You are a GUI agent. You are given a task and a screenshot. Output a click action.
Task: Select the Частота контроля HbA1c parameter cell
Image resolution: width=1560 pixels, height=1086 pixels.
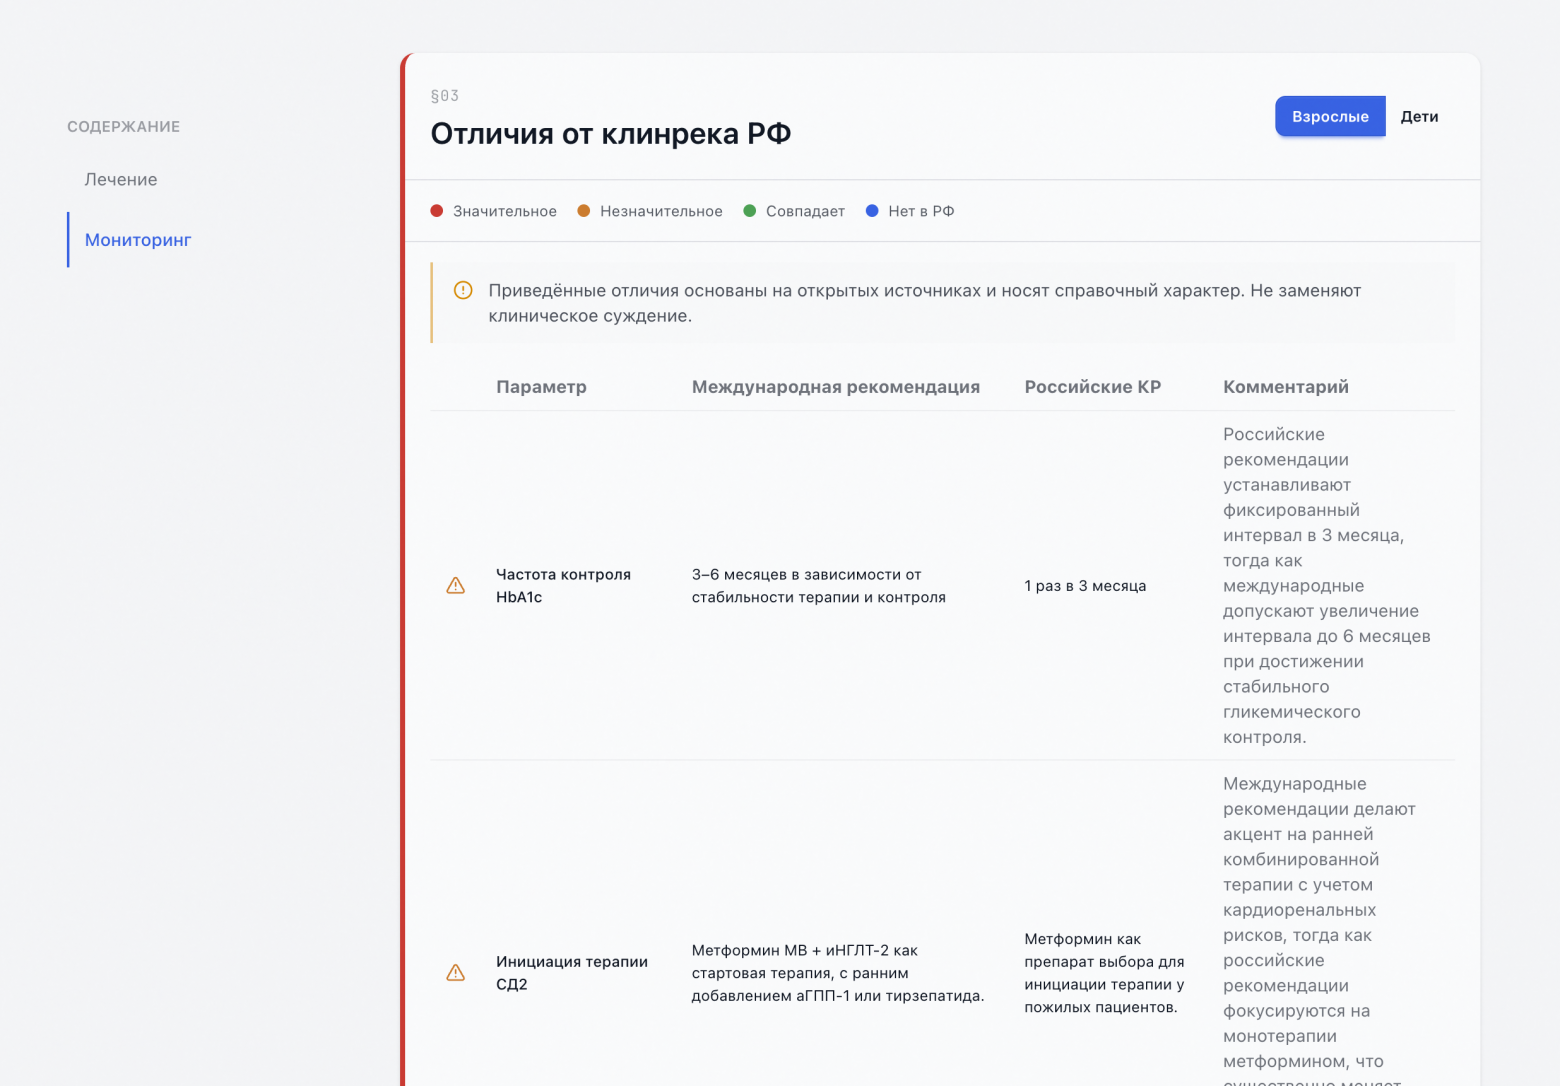[x=564, y=586]
